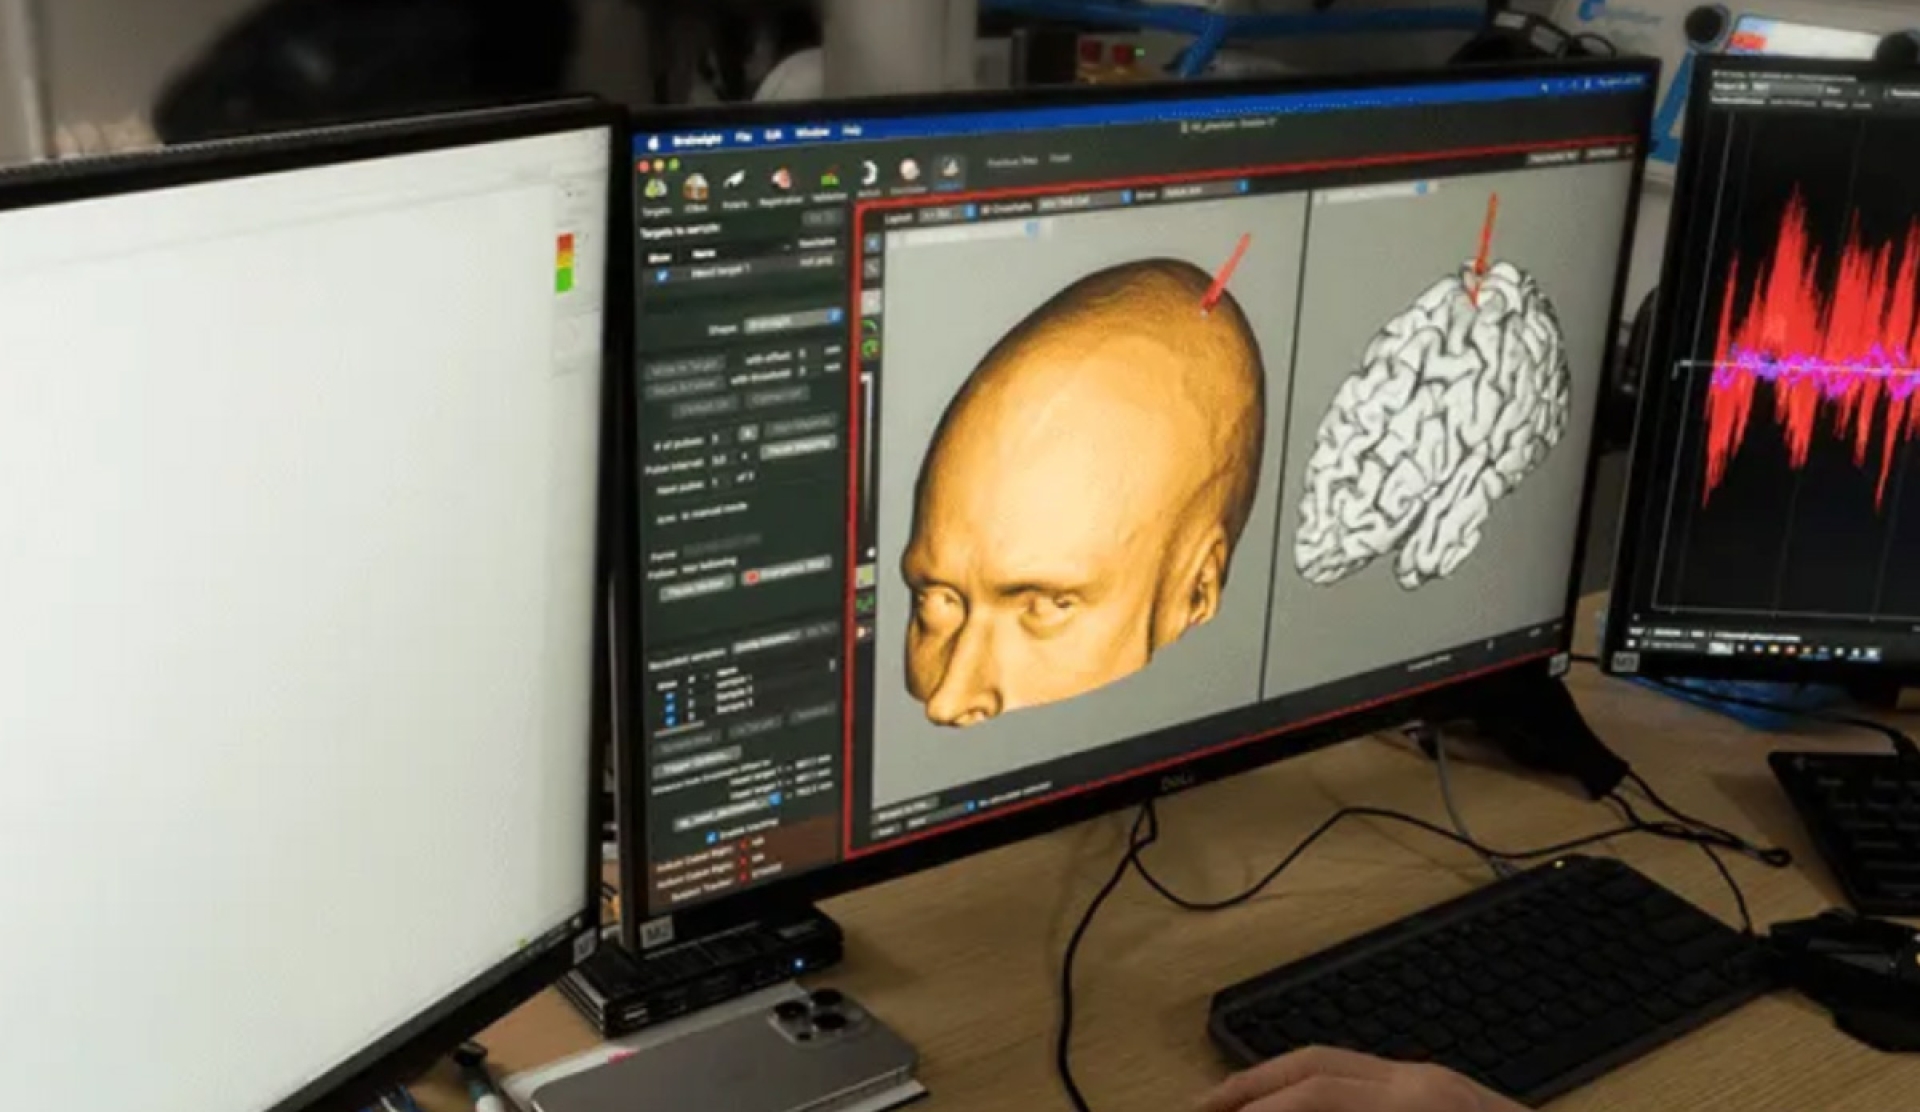This screenshot has height=1112, width=1920.
Task: Open the crosshairs source dropdown
Action: (1085, 200)
